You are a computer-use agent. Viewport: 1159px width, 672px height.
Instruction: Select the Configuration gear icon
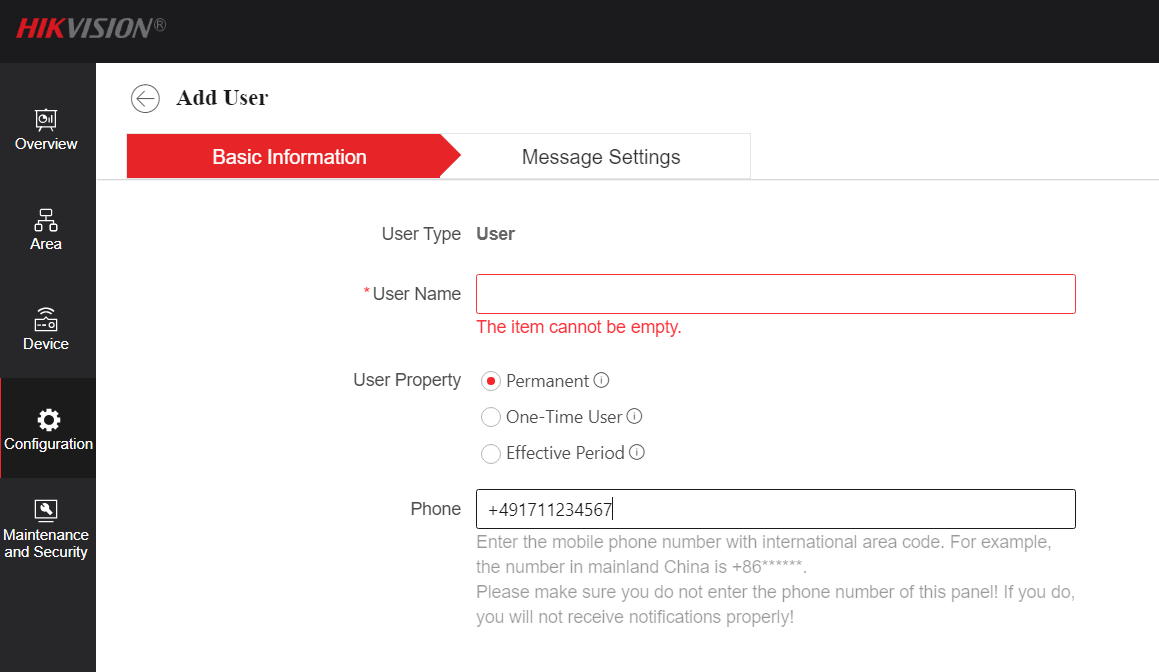tap(48, 420)
